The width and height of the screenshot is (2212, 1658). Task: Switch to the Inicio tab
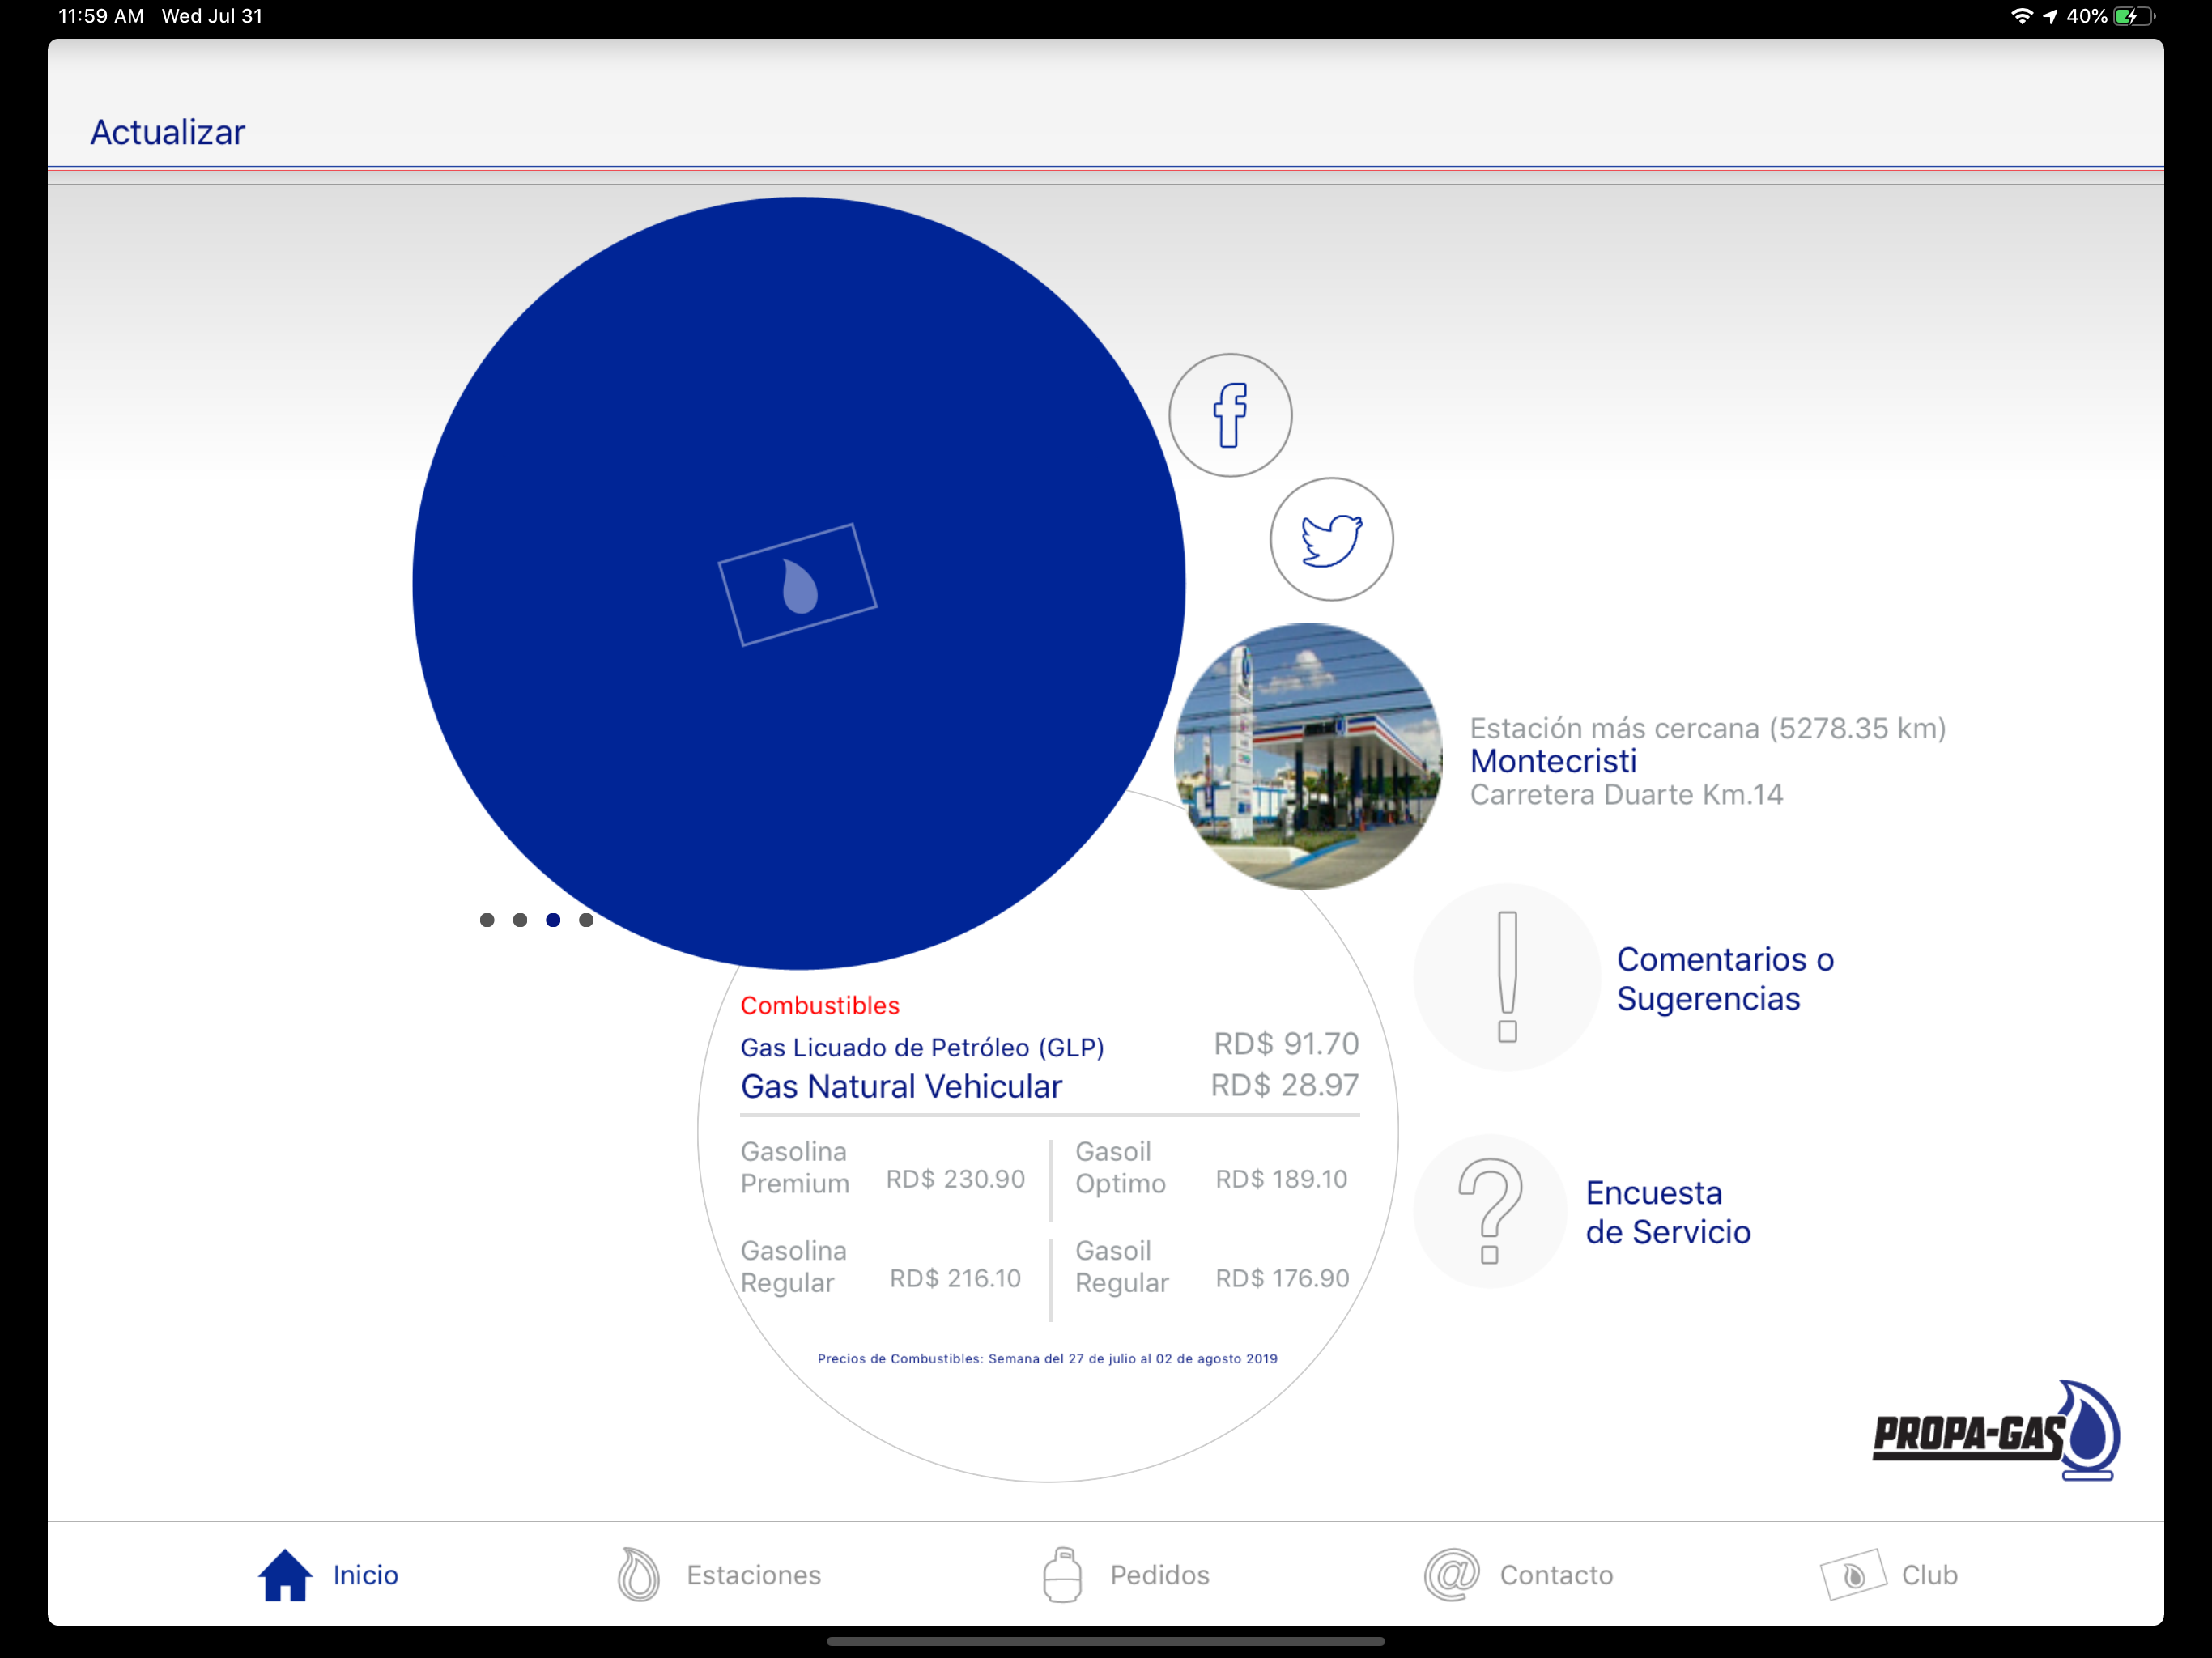[x=328, y=1575]
